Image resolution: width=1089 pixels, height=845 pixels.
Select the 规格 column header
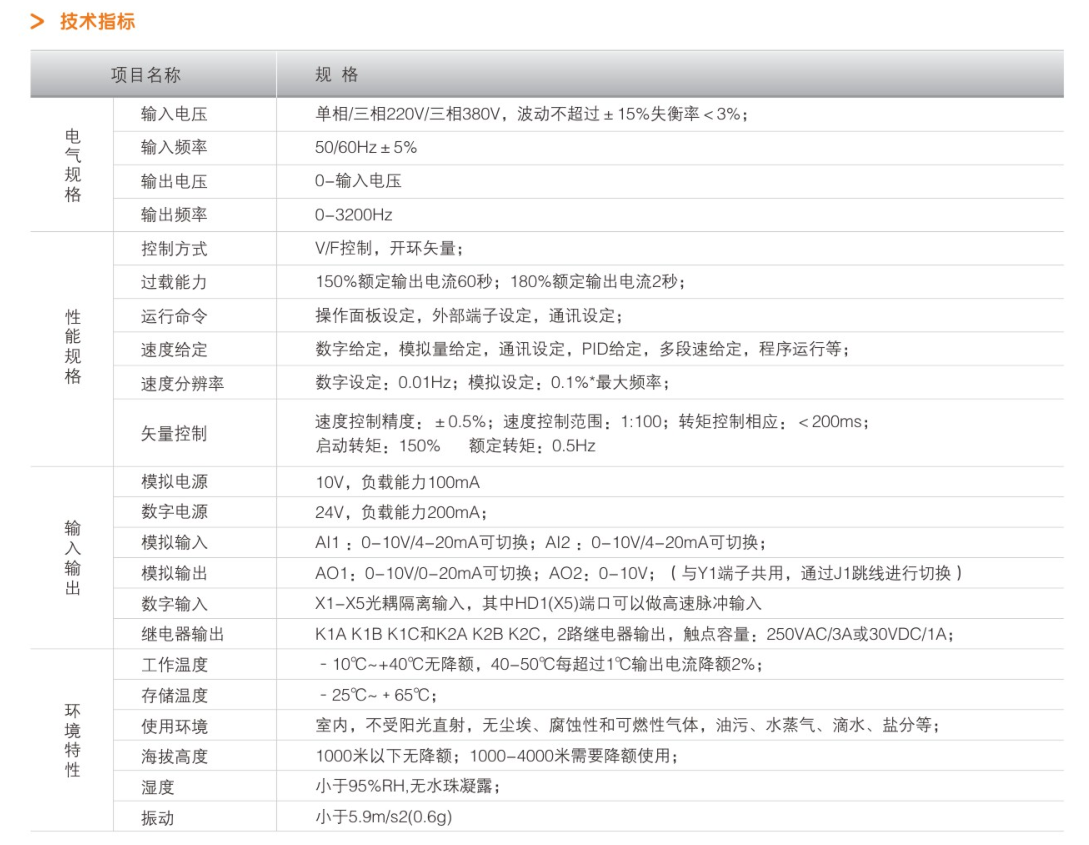tap(336, 75)
